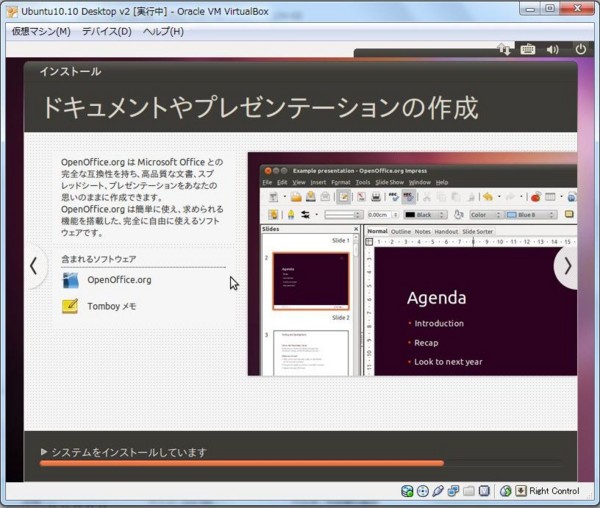Click the hard disk activity status icon
The image size is (600, 508).
407,491
